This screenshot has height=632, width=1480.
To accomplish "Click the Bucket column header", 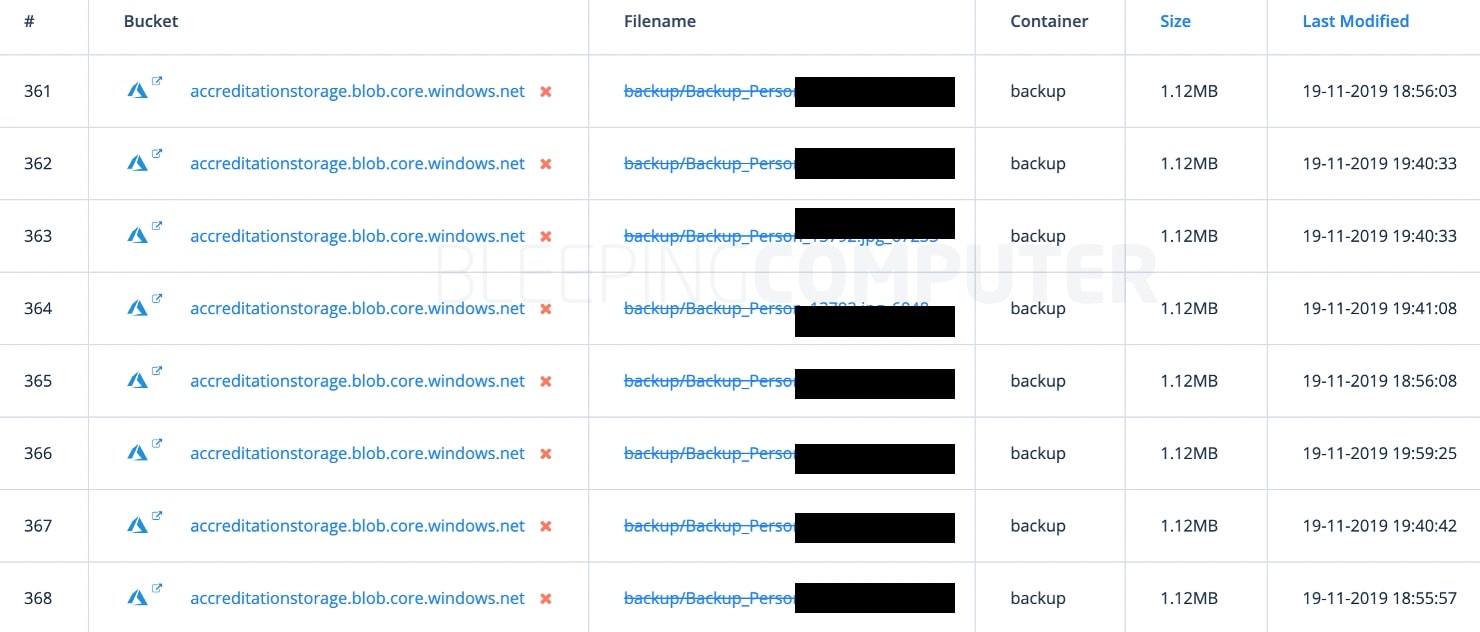I will pyautogui.click(x=151, y=21).
